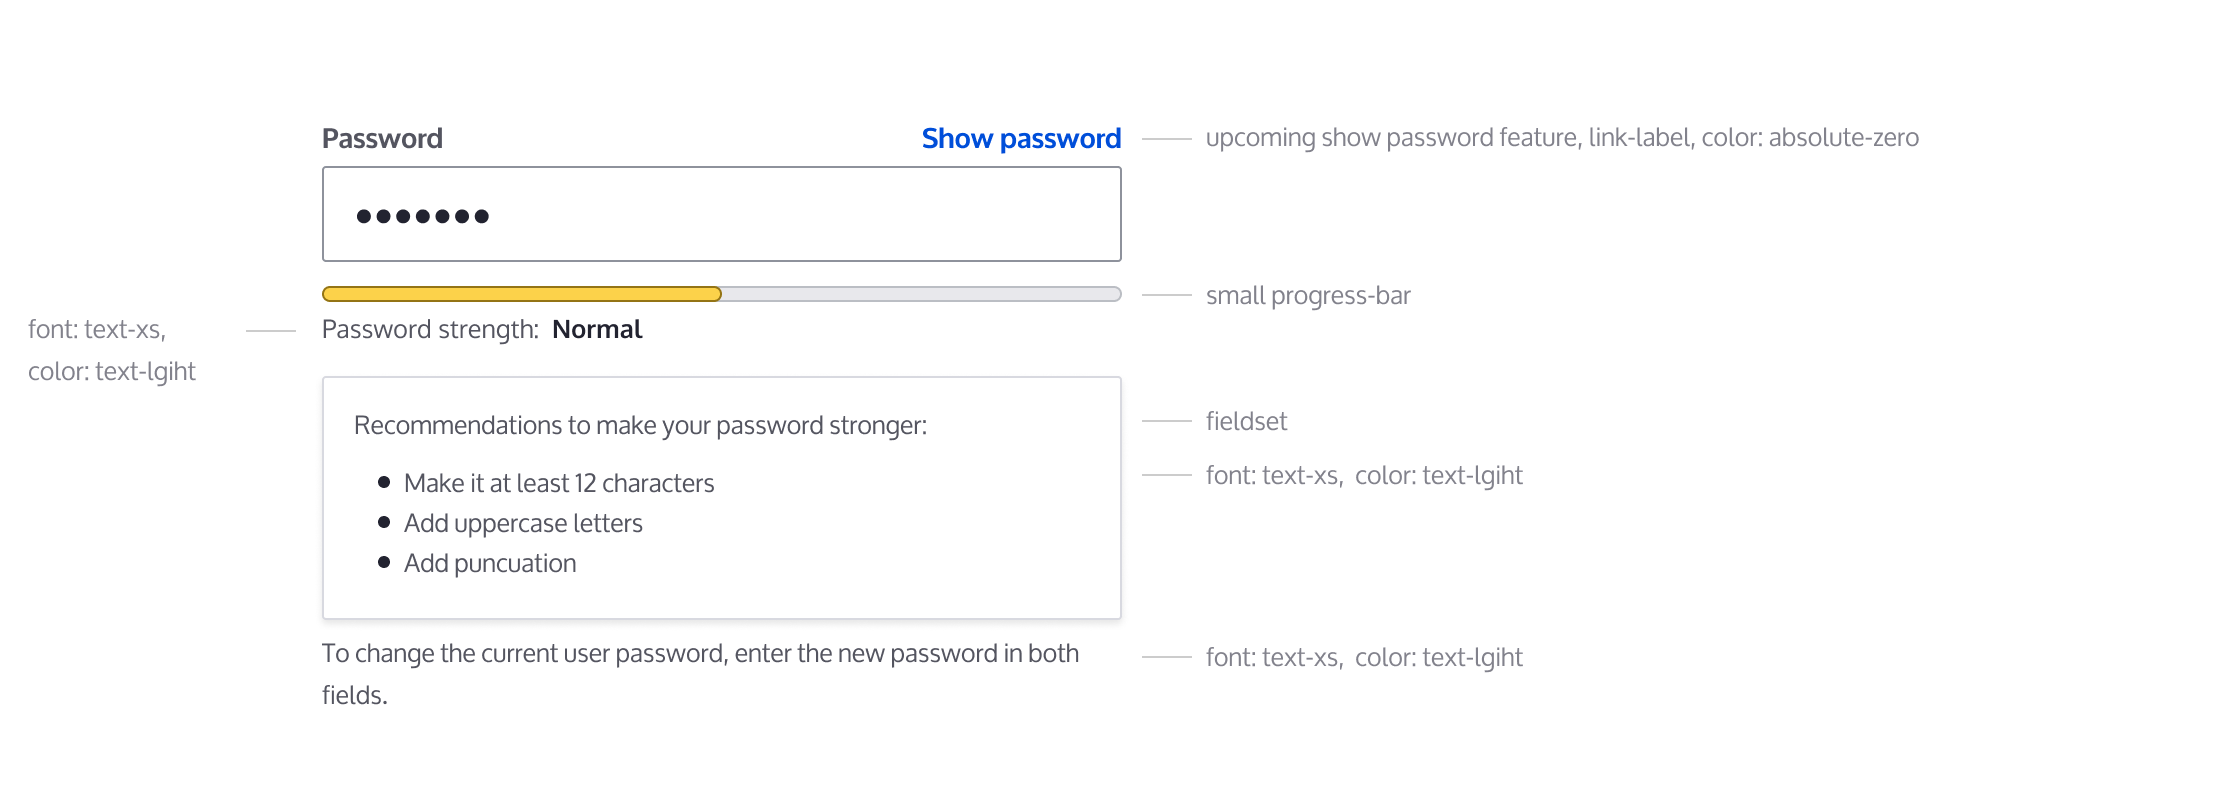Click the 'upcoming show password feature' annotation
This screenshot has width=2222, height=804.
(1562, 138)
